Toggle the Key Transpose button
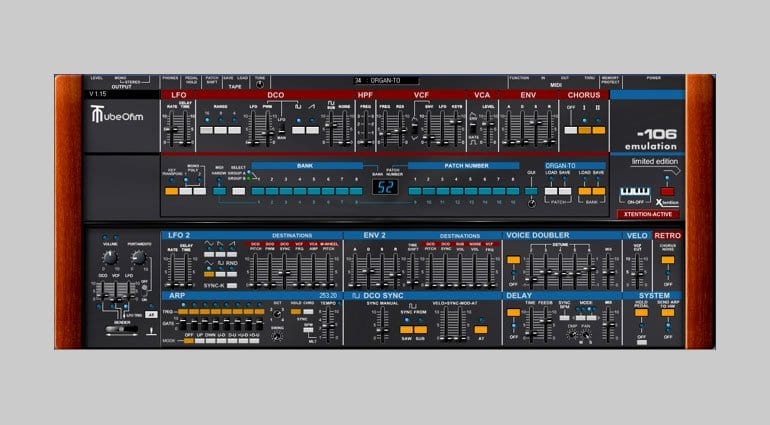 coord(171,191)
